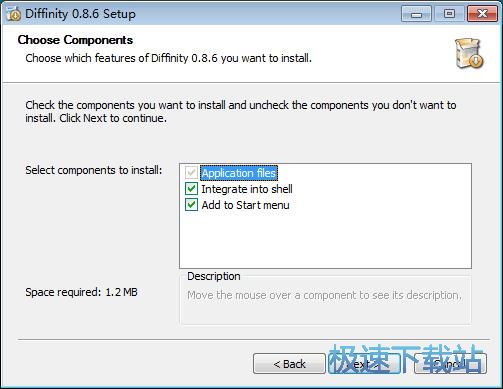The height and width of the screenshot is (389, 503).
Task: Select the Integrate into shell label
Action: click(x=247, y=189)
